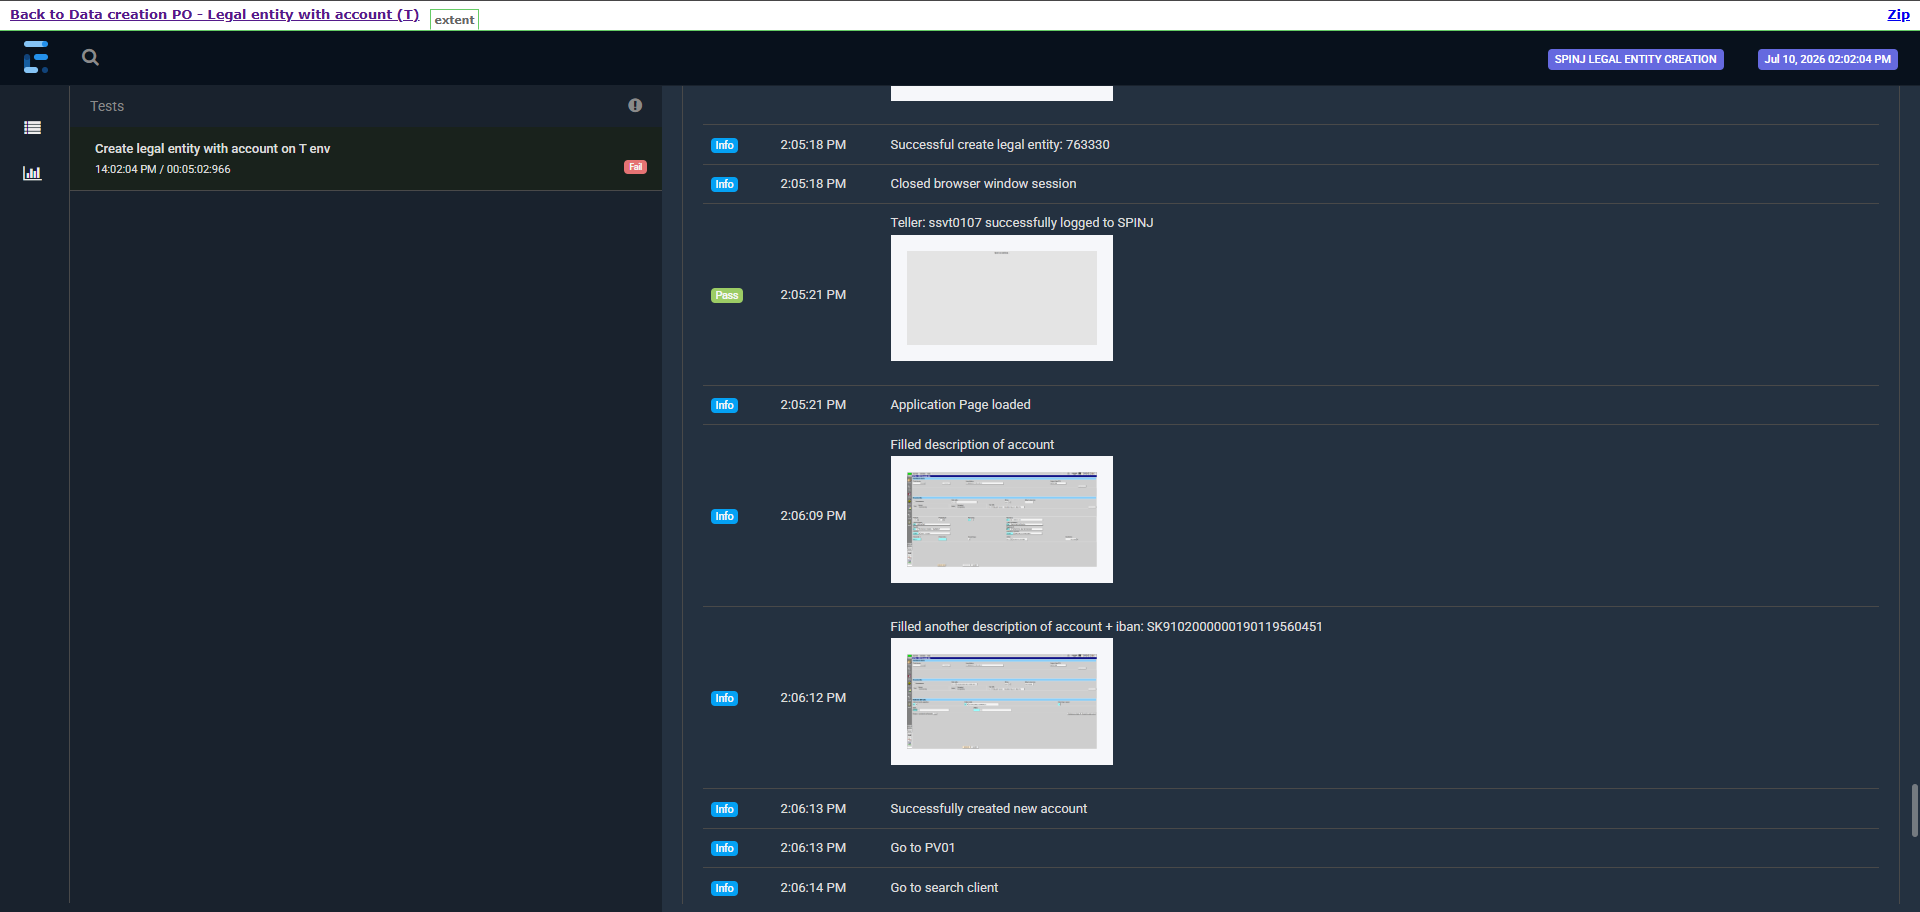This screenshot has height=912, width=1920.
Task: Click the Tests panel heading
Action: click(x=107, y=106)
